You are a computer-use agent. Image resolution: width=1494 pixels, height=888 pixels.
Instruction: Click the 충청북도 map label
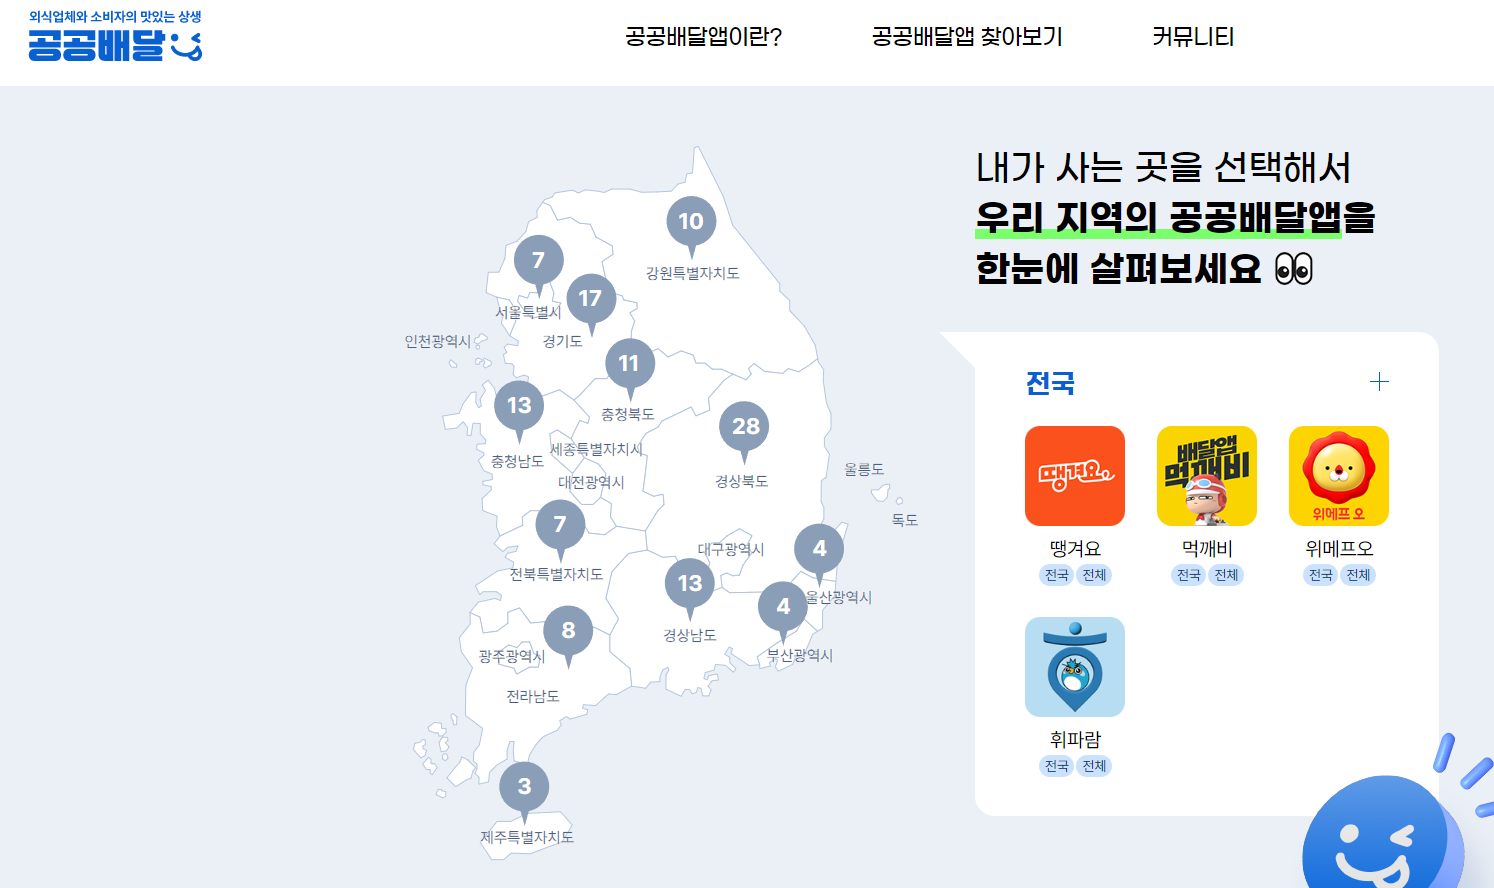click(628, 414)
